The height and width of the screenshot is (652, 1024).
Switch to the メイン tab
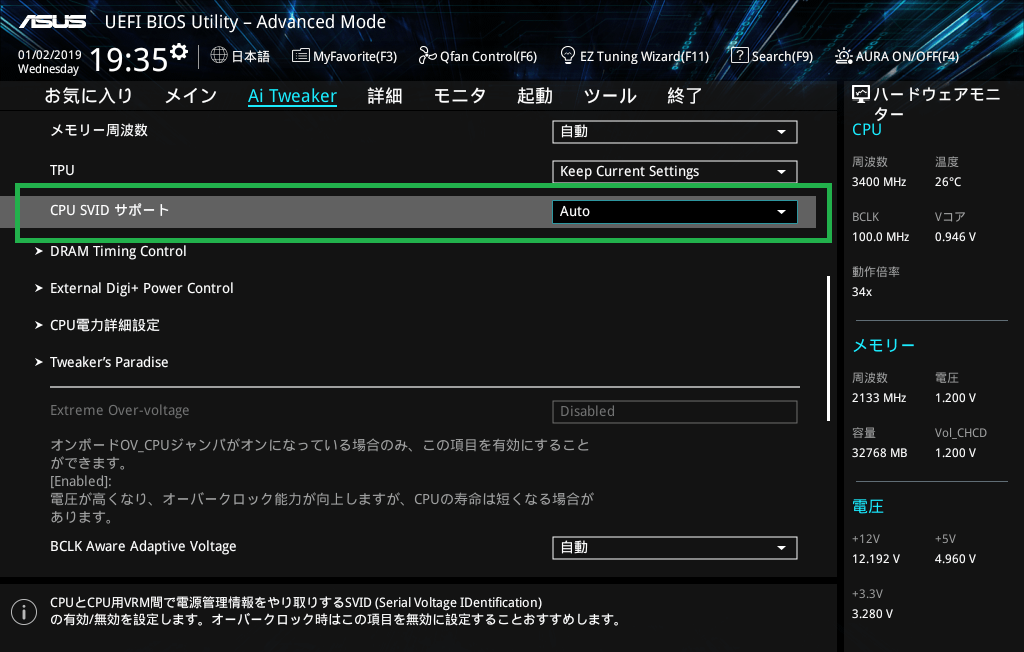click(191, 96)
